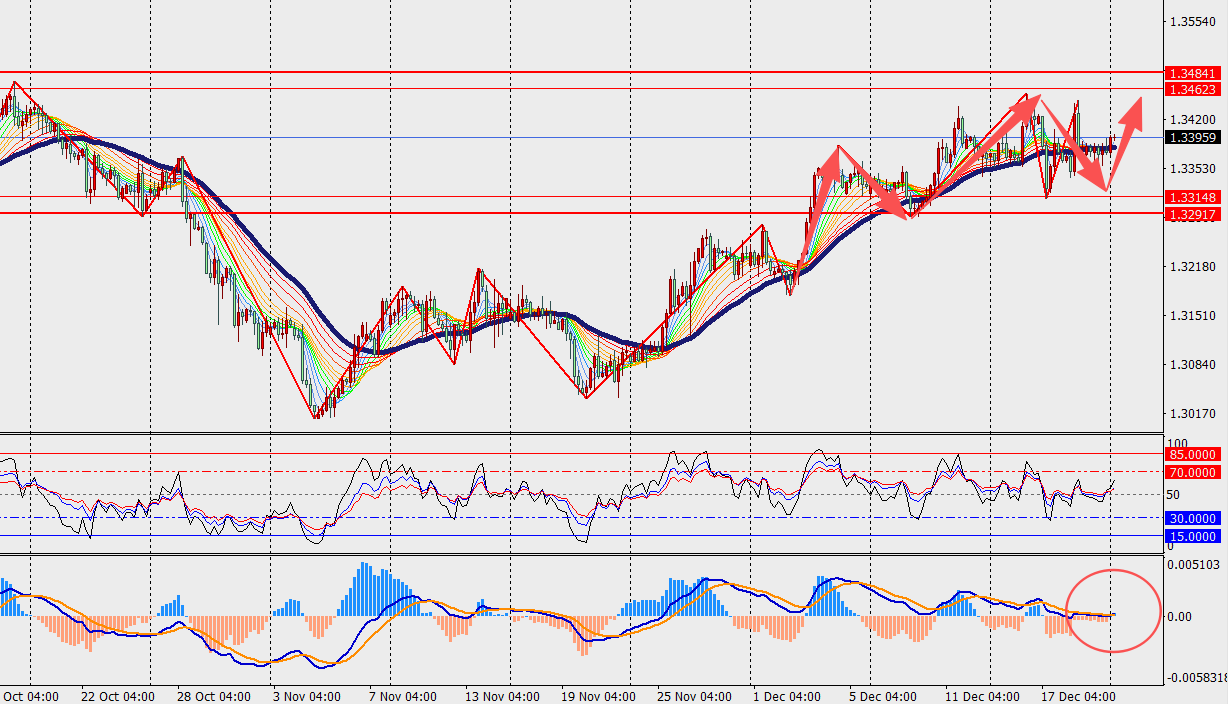1229x704 pixels.
Task: Select the 1.33148 support price label
Action: click(x=1192, y=197)
